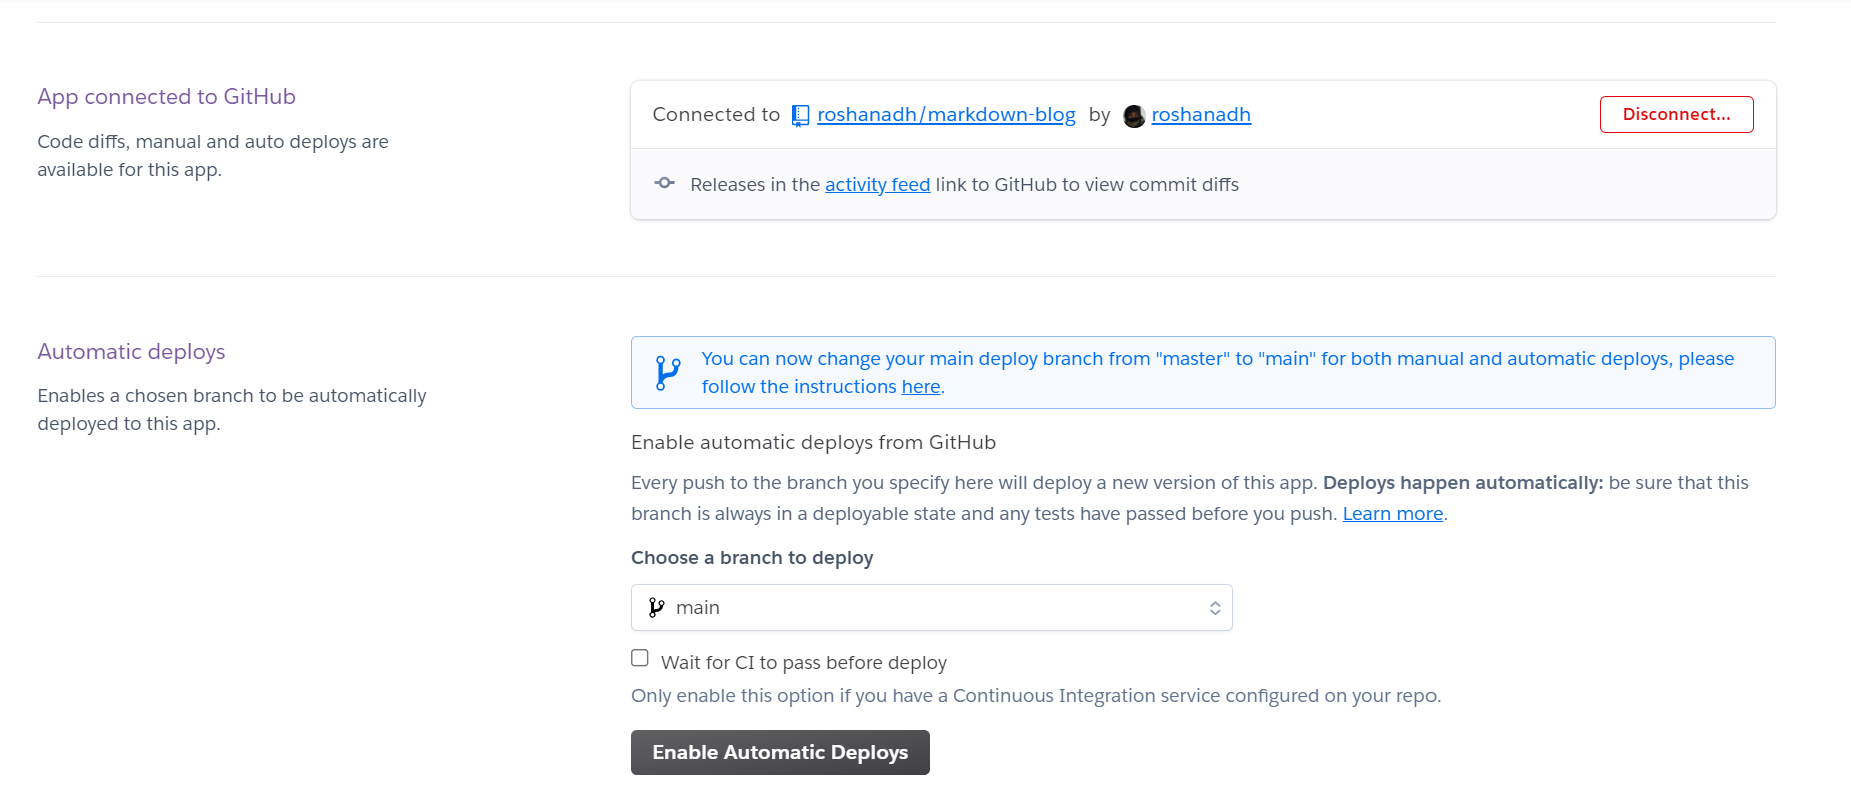Click the roshanadh profile avatar image
This screenshot has width=1851, height=800.
click(1134, 116)
